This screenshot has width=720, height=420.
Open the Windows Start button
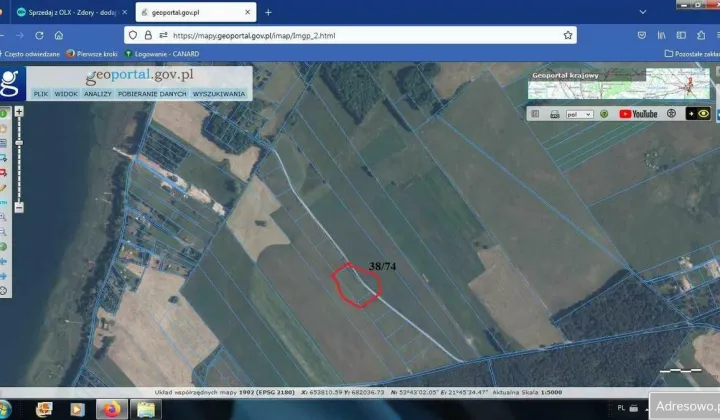coord(5,409)
